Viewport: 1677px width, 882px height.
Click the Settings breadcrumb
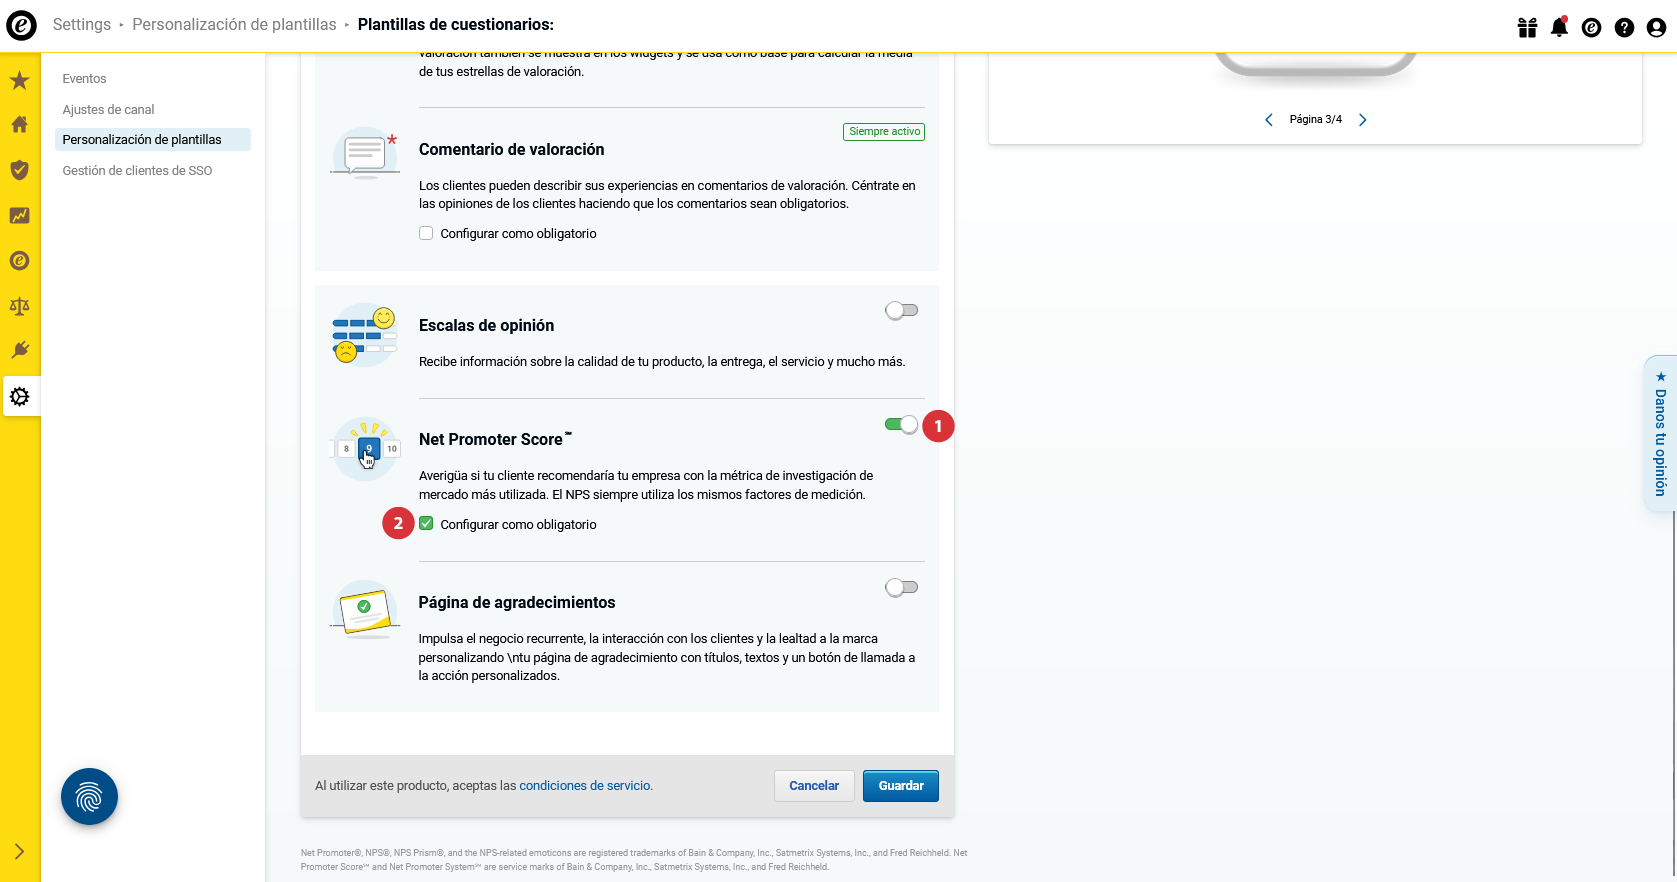click(82, 25)
